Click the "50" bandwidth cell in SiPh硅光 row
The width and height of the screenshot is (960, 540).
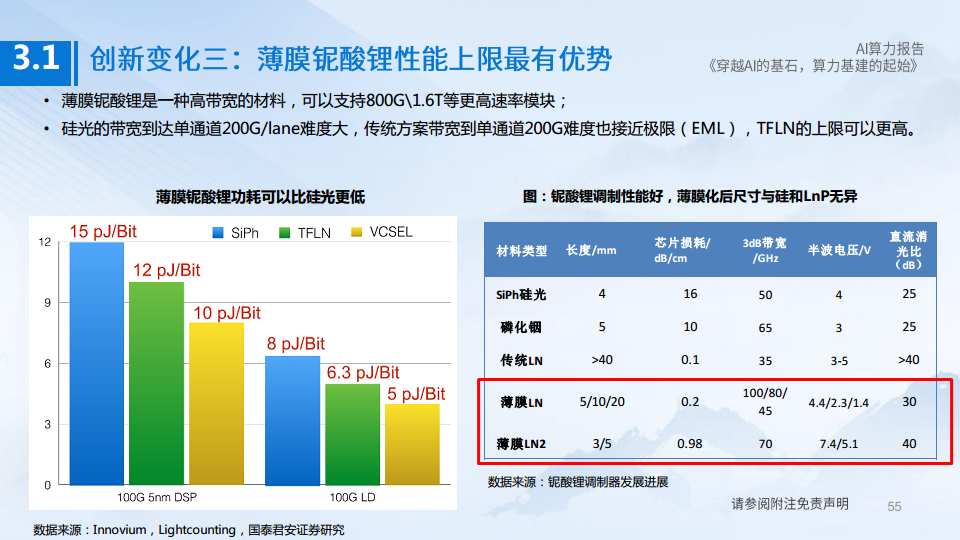(765, 294)
